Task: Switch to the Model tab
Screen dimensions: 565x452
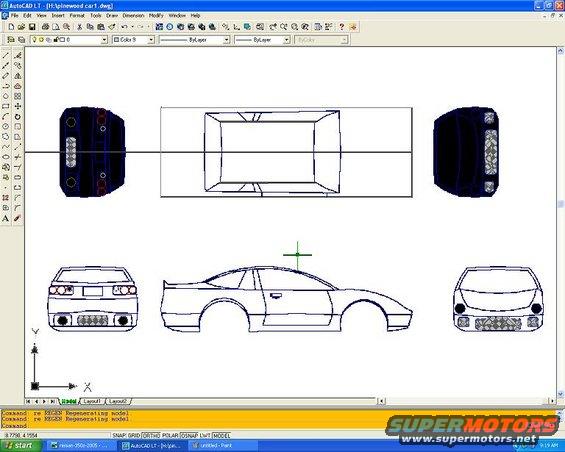Action: (69, 401)
